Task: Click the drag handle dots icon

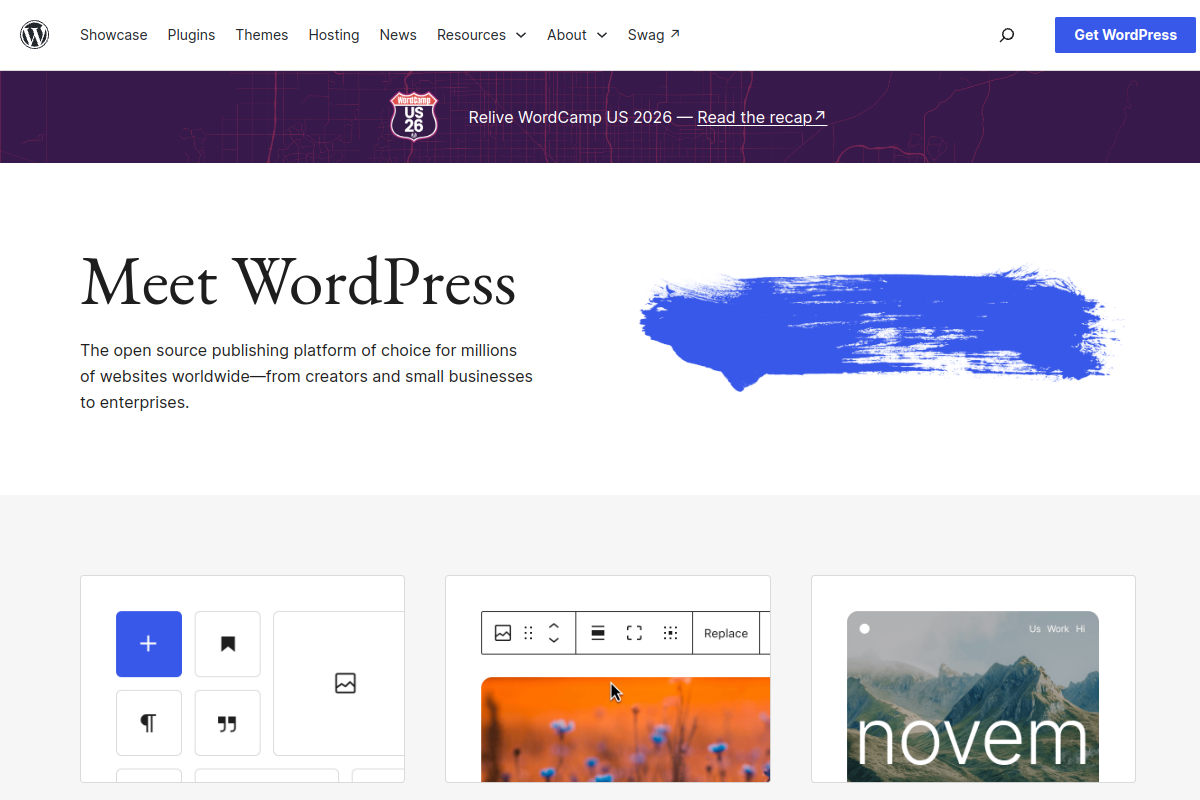Action: coord(528,633)
